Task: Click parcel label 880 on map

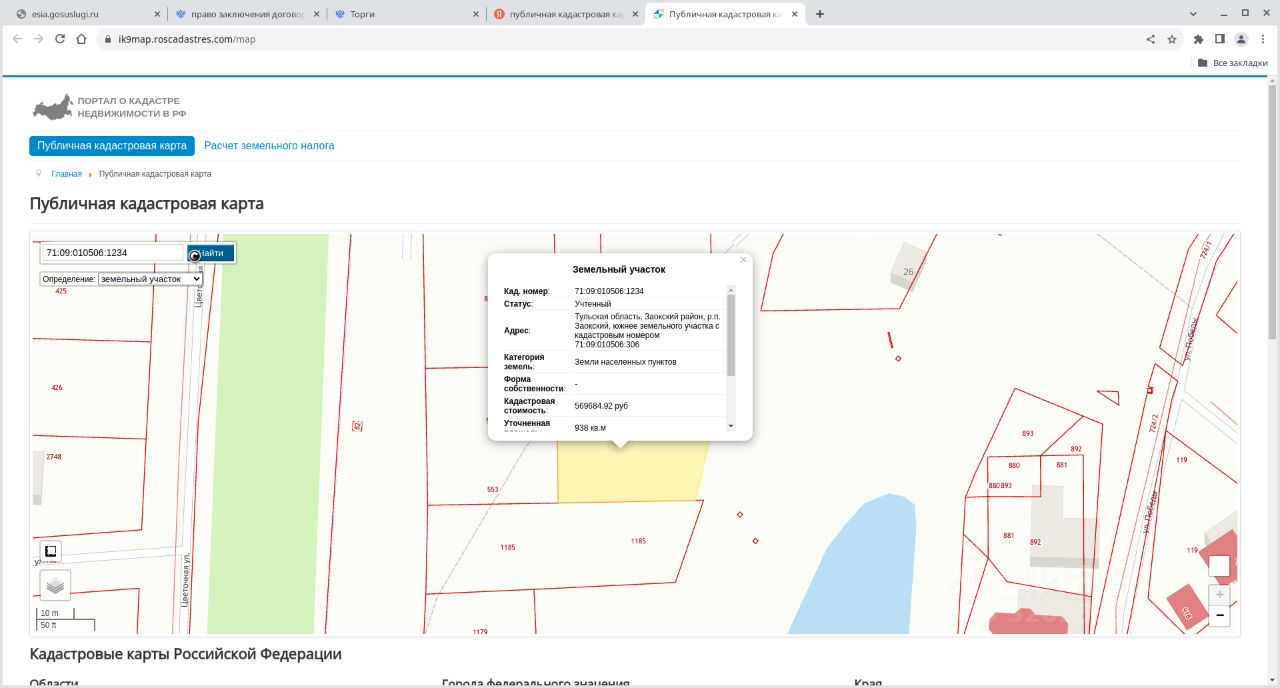Action: coord(1014,466)
